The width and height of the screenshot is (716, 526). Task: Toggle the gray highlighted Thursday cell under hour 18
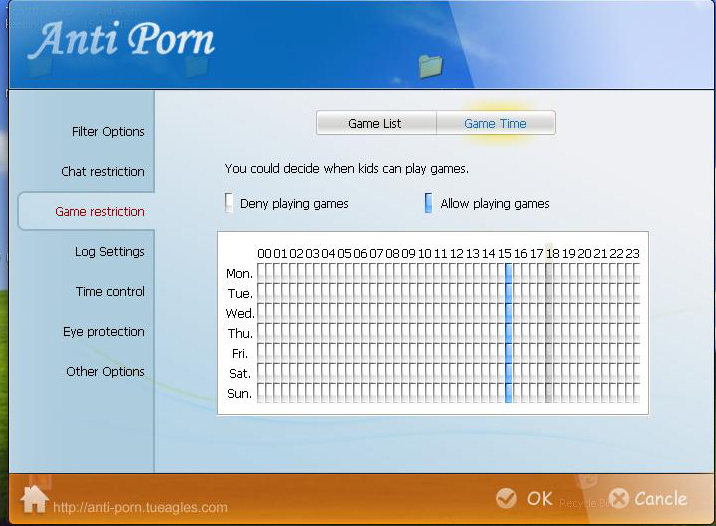coord(549,333)
